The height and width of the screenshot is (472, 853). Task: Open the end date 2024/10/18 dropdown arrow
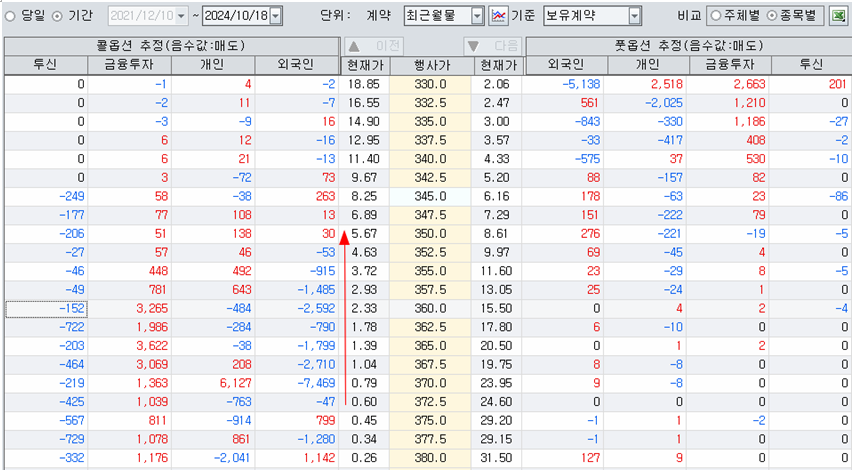click(275, 16)
